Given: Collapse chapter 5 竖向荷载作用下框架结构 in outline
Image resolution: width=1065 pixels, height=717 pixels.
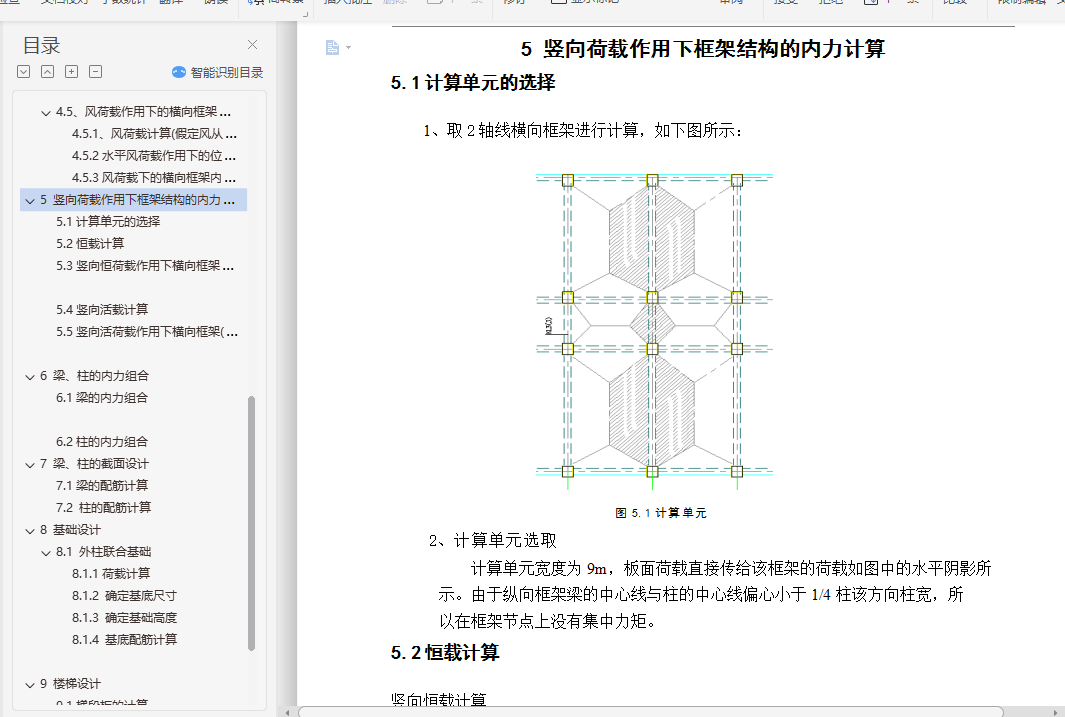Looking at the screenshot, I should click(30, 201).
